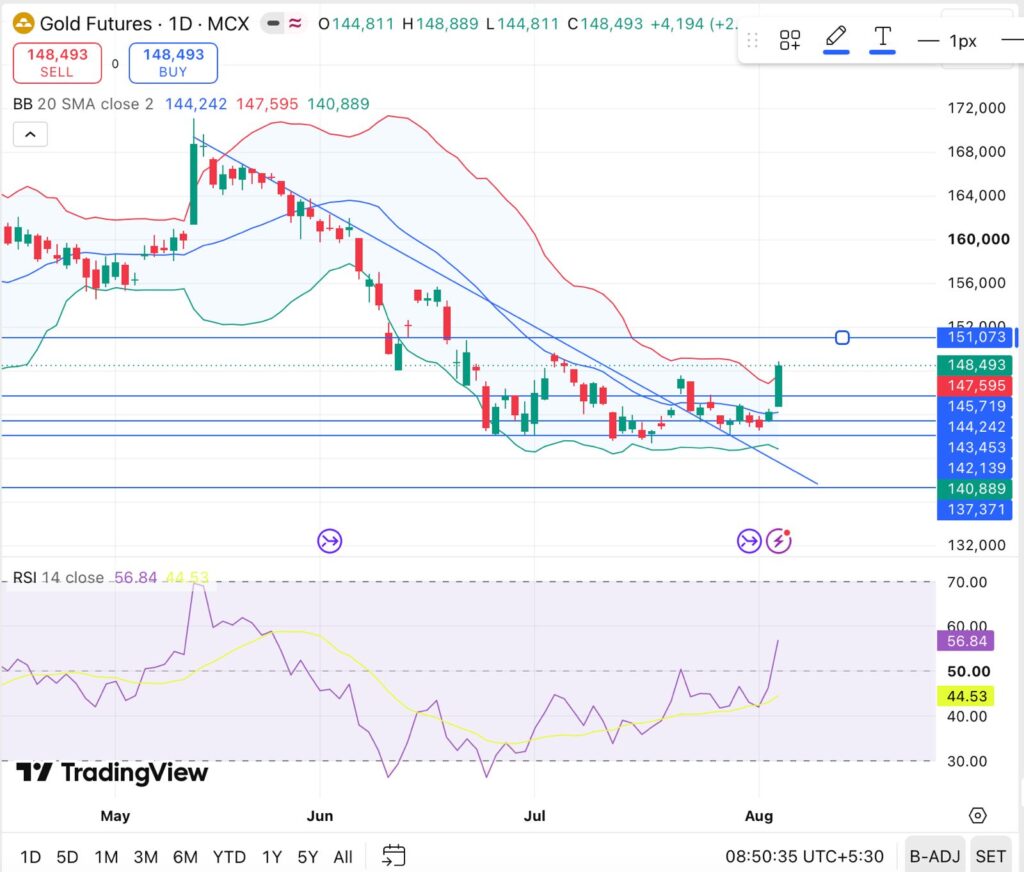Switch to 5D time range

[67, 856]
